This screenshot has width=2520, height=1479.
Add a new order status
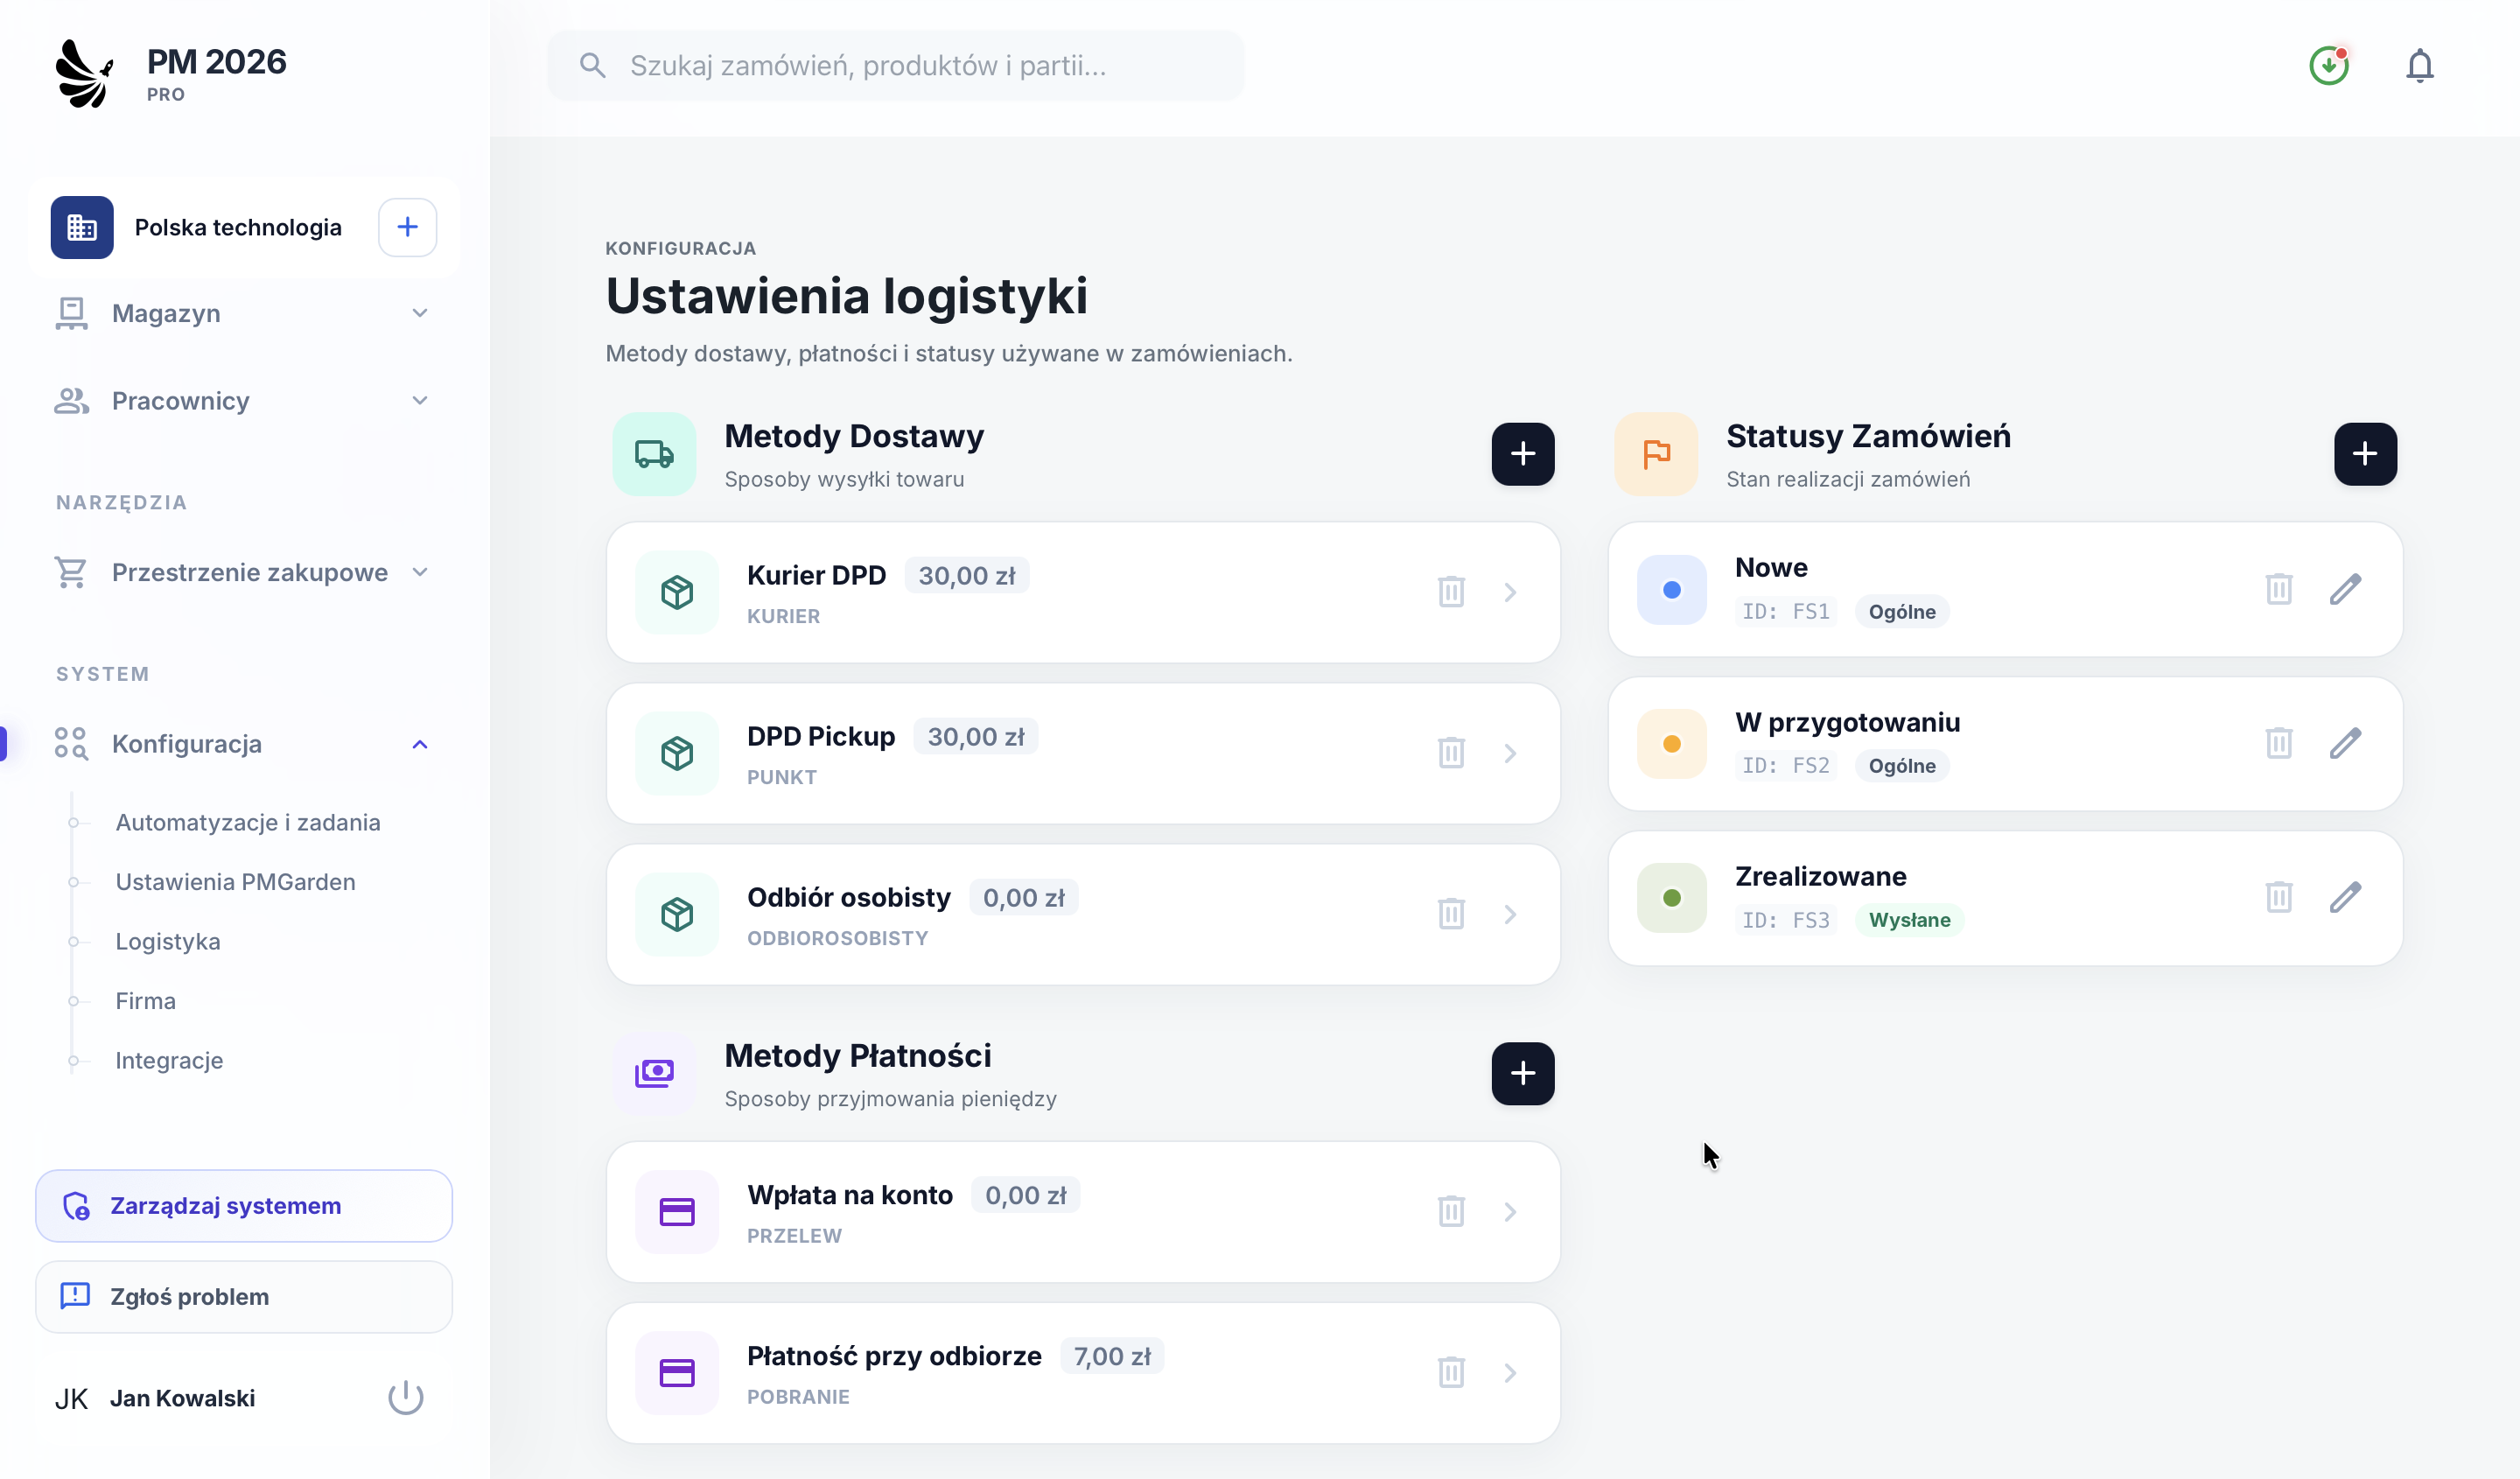tap(2365, 454)
